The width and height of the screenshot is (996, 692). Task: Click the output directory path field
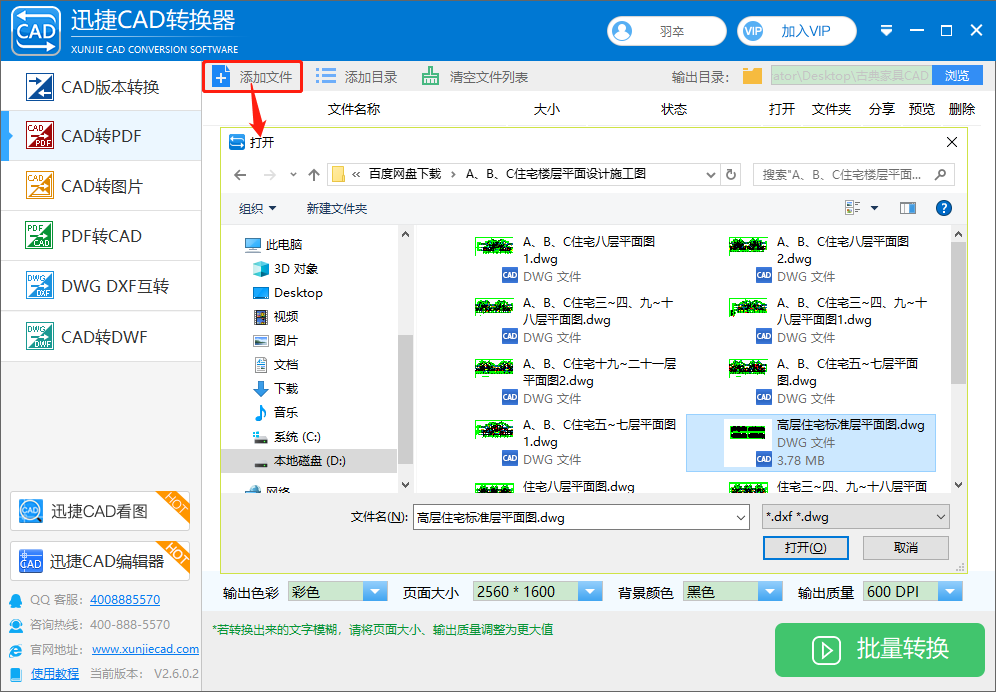coord(852,76)
